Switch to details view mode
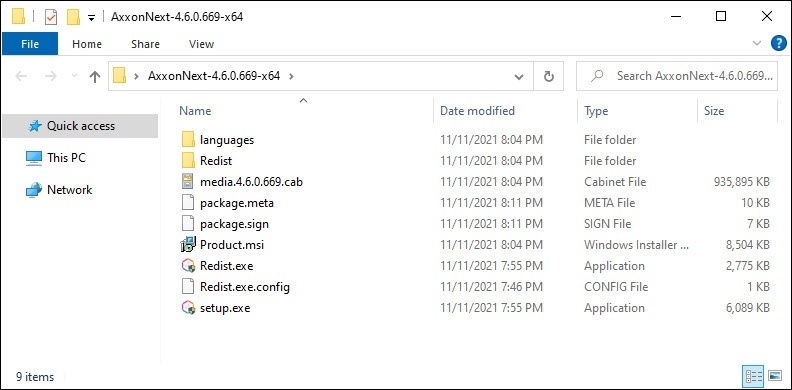The height and width of the screenshot is (390, 792). [x=754, y=376]
